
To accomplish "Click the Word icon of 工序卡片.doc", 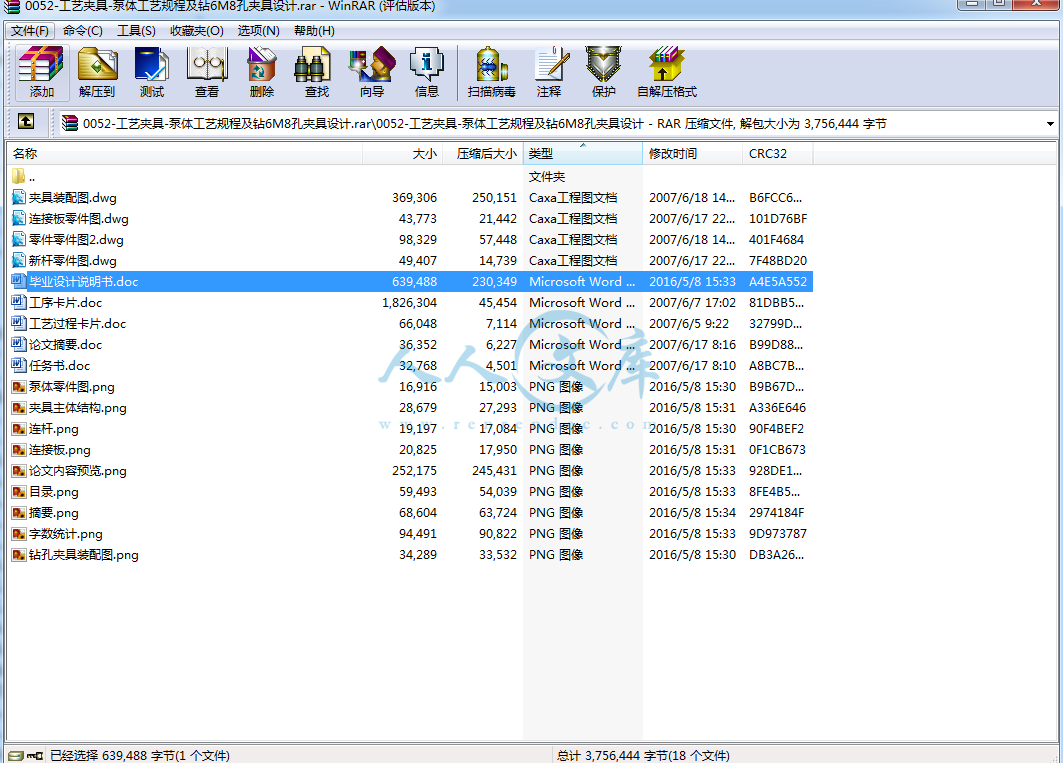I will (x=19, y=302).
